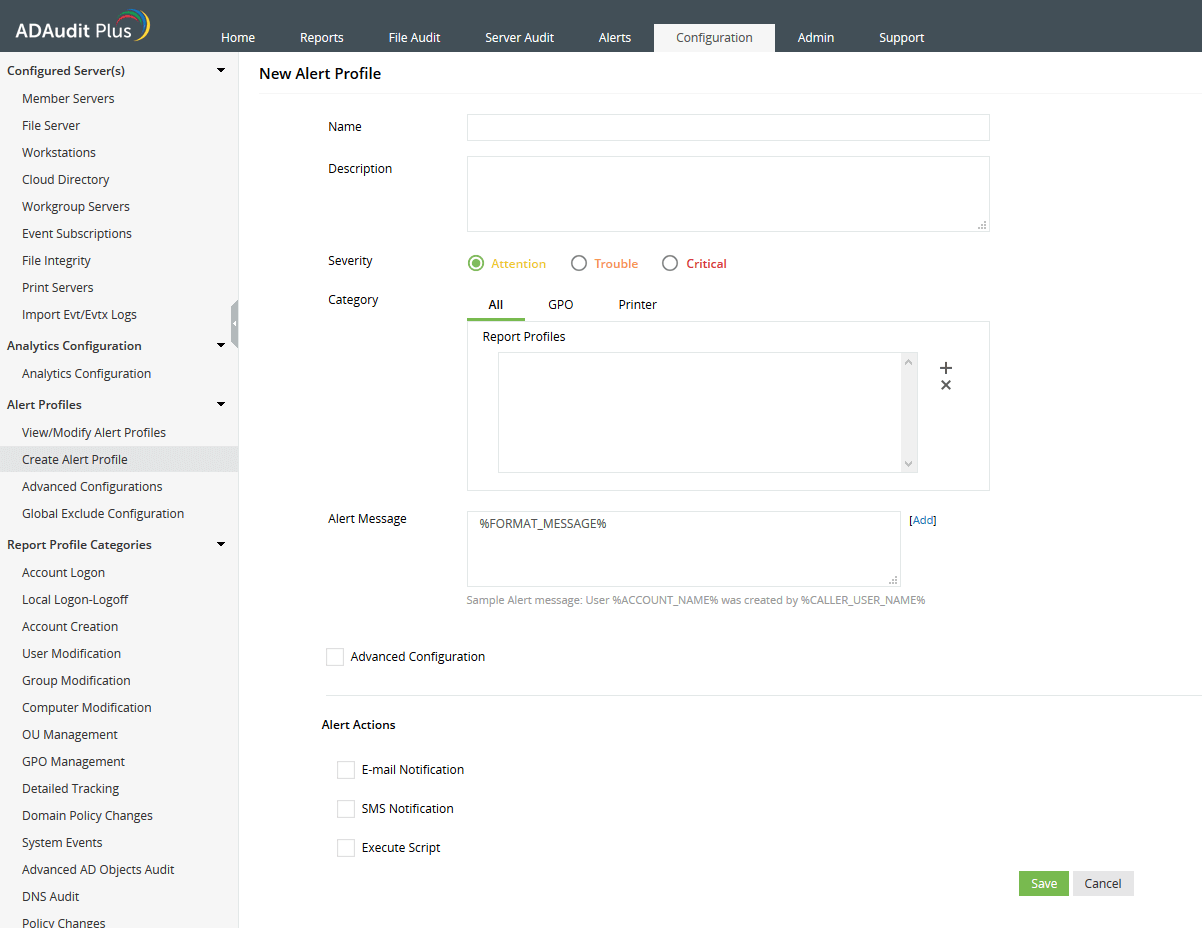Open Workstations in sidebar
1202x939 pixels.
[59, 153]
